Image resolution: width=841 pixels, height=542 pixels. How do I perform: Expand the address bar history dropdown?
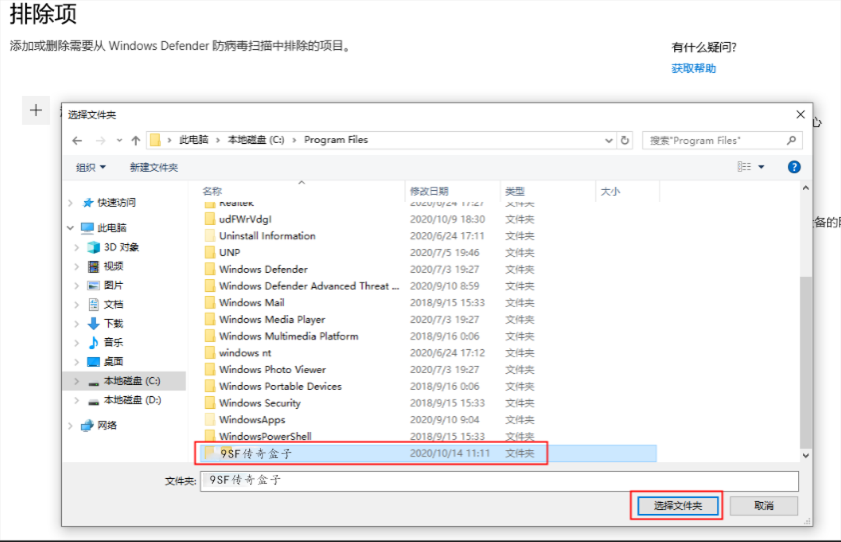point(609,140)
